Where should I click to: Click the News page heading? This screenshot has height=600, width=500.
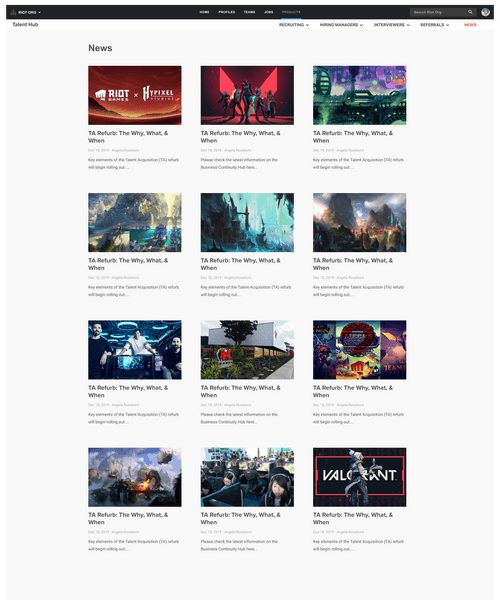(x=100, y=48)
